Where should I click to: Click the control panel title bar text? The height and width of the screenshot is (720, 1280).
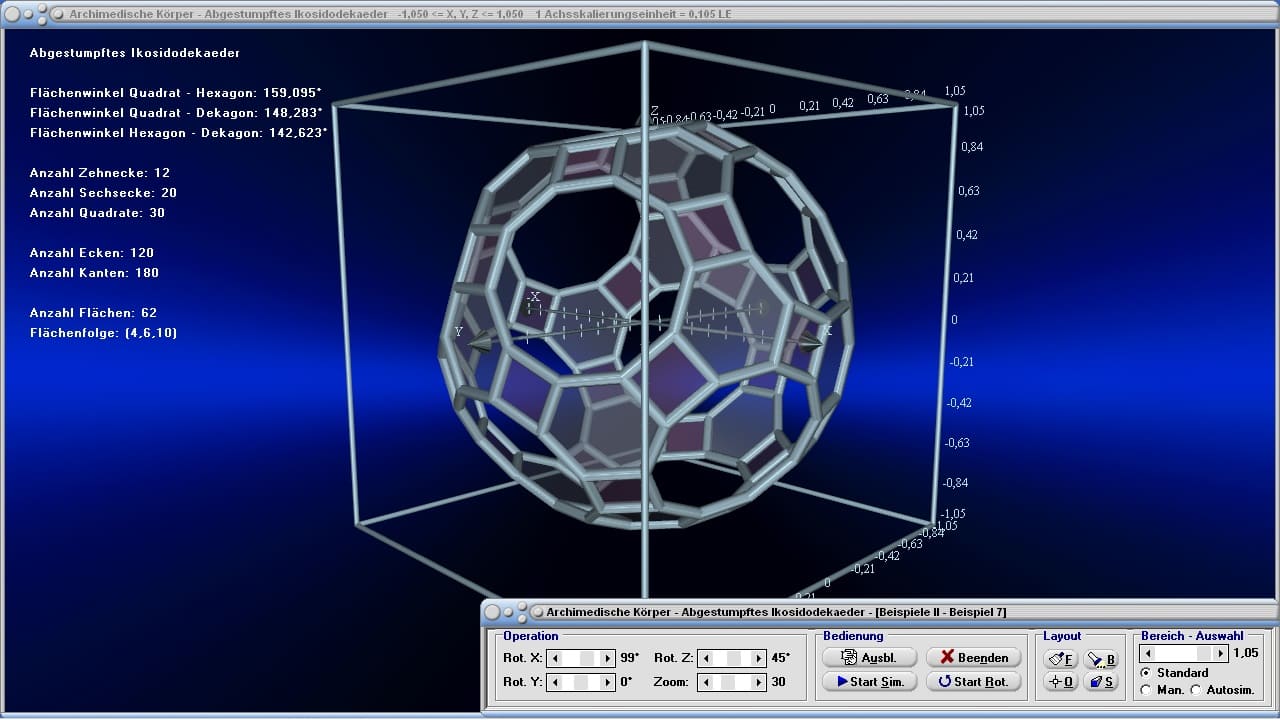[776, 611]
